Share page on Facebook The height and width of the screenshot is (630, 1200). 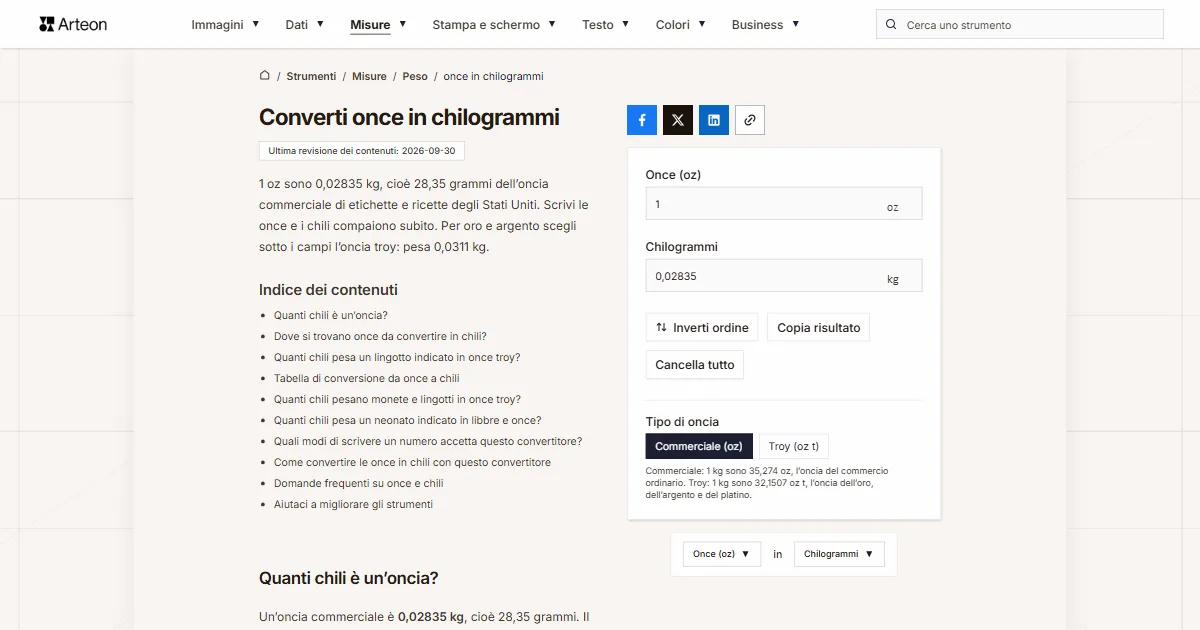click(642, 120)
